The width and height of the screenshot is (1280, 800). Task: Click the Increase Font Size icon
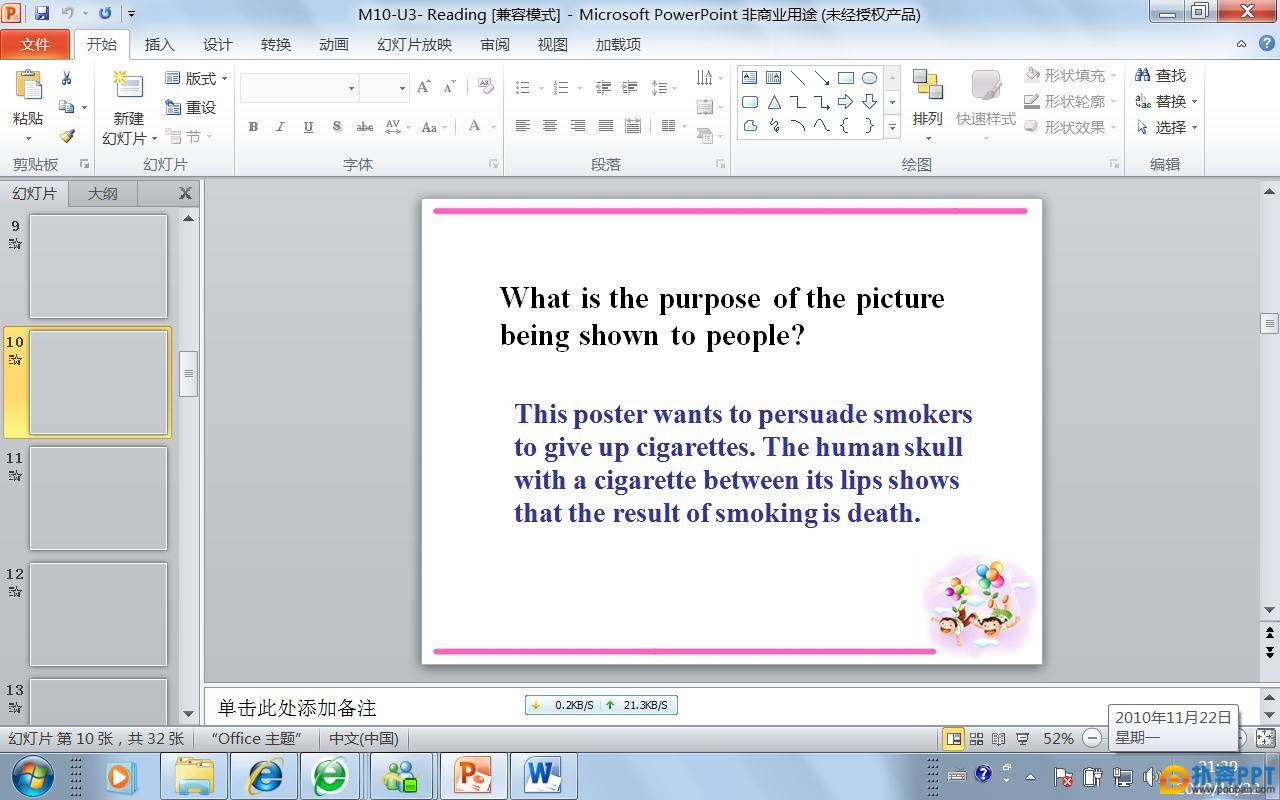click(424, 87)
